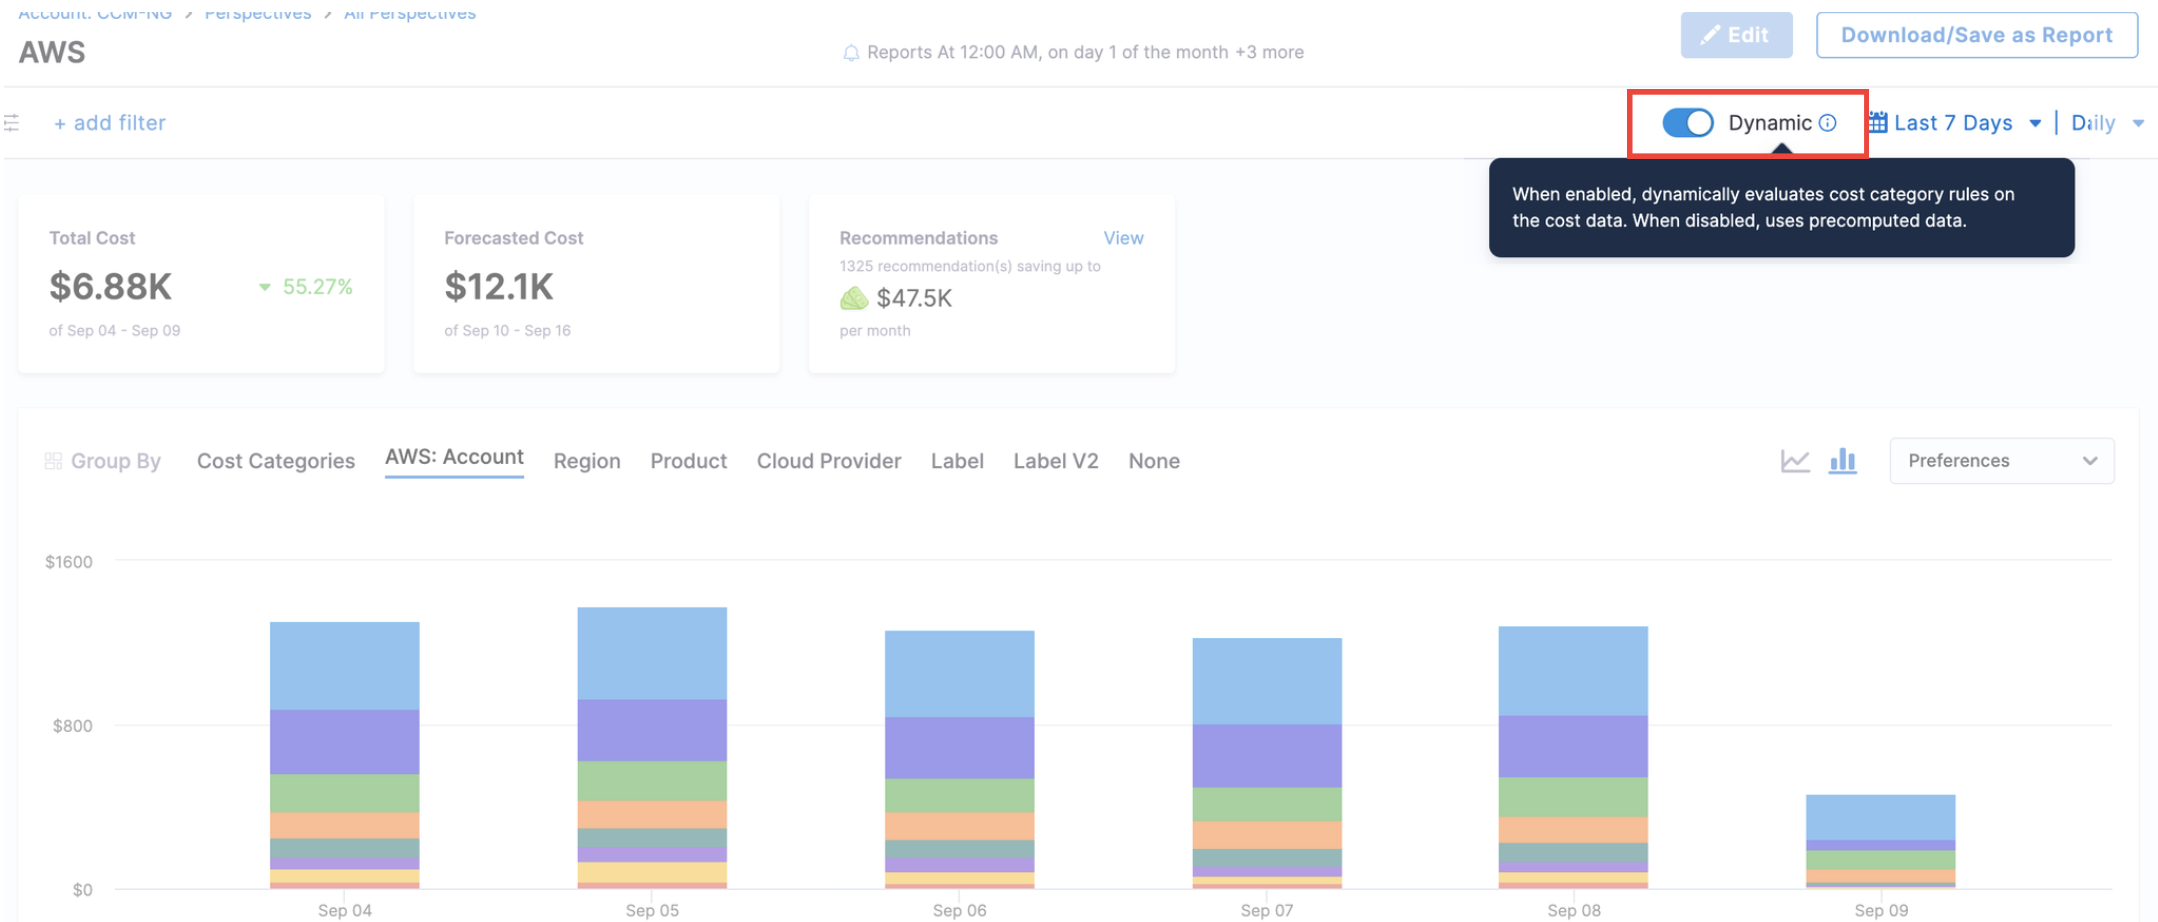The height and width of the screenshot is (922, 2158).
Task: Click the Group By grid icon
Action: (x=53, y=461)
